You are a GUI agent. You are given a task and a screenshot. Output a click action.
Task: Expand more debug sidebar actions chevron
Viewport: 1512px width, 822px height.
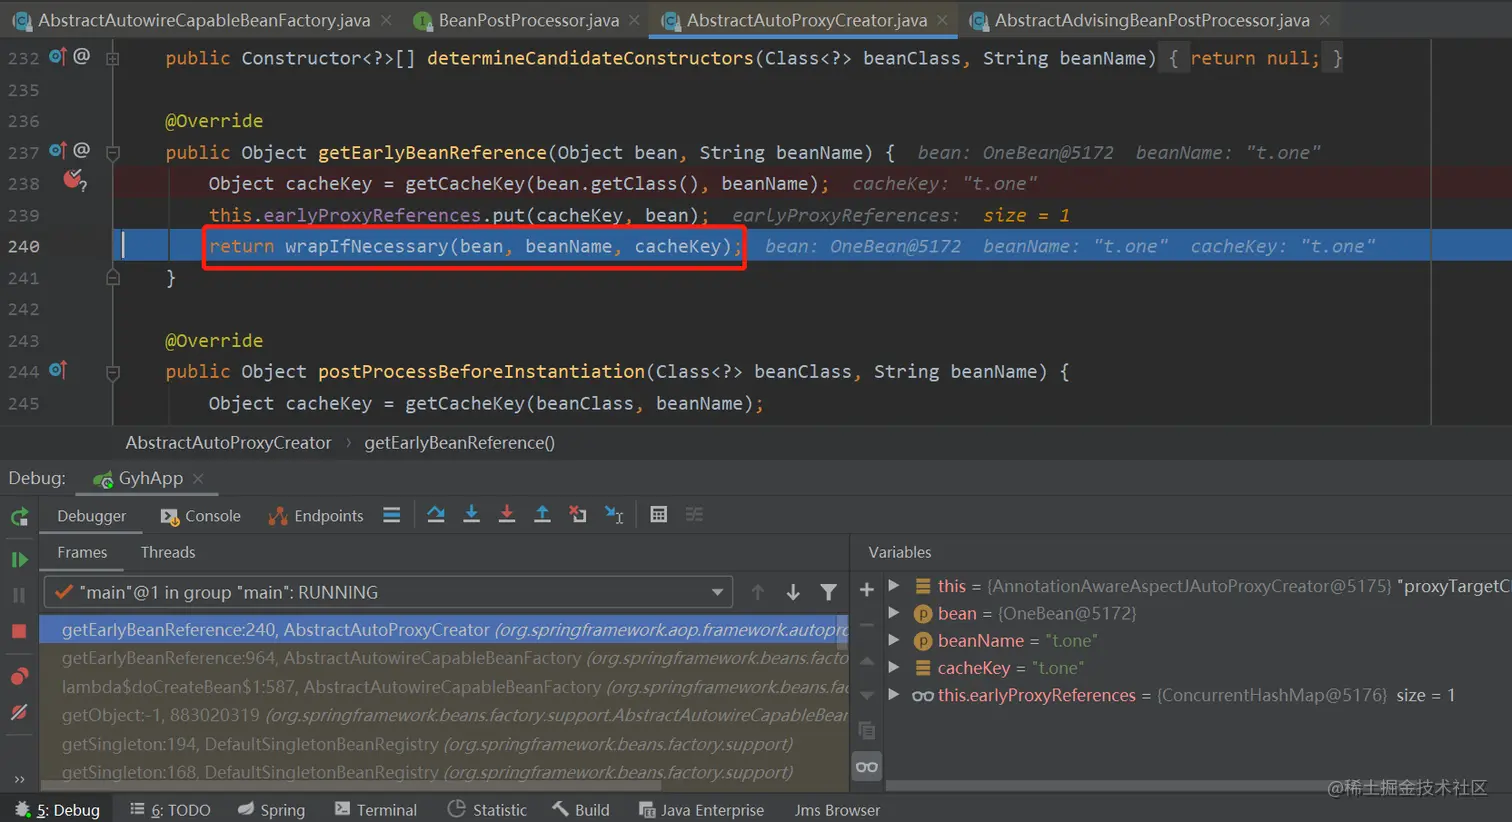tap(19, 779)
